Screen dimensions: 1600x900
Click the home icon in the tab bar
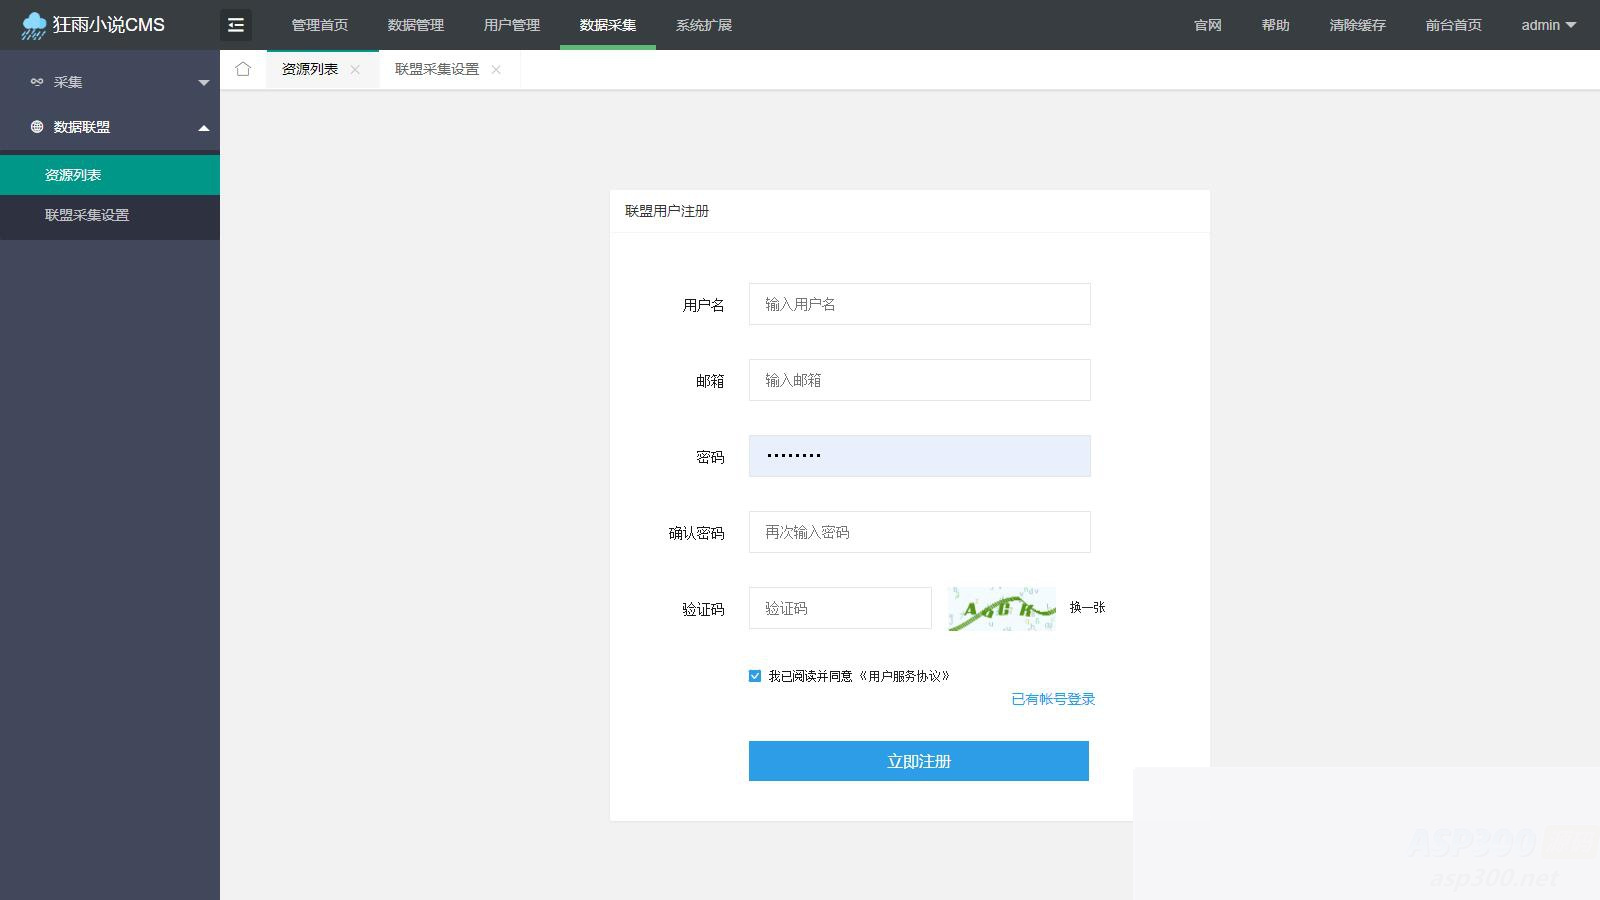pos(243,69)
